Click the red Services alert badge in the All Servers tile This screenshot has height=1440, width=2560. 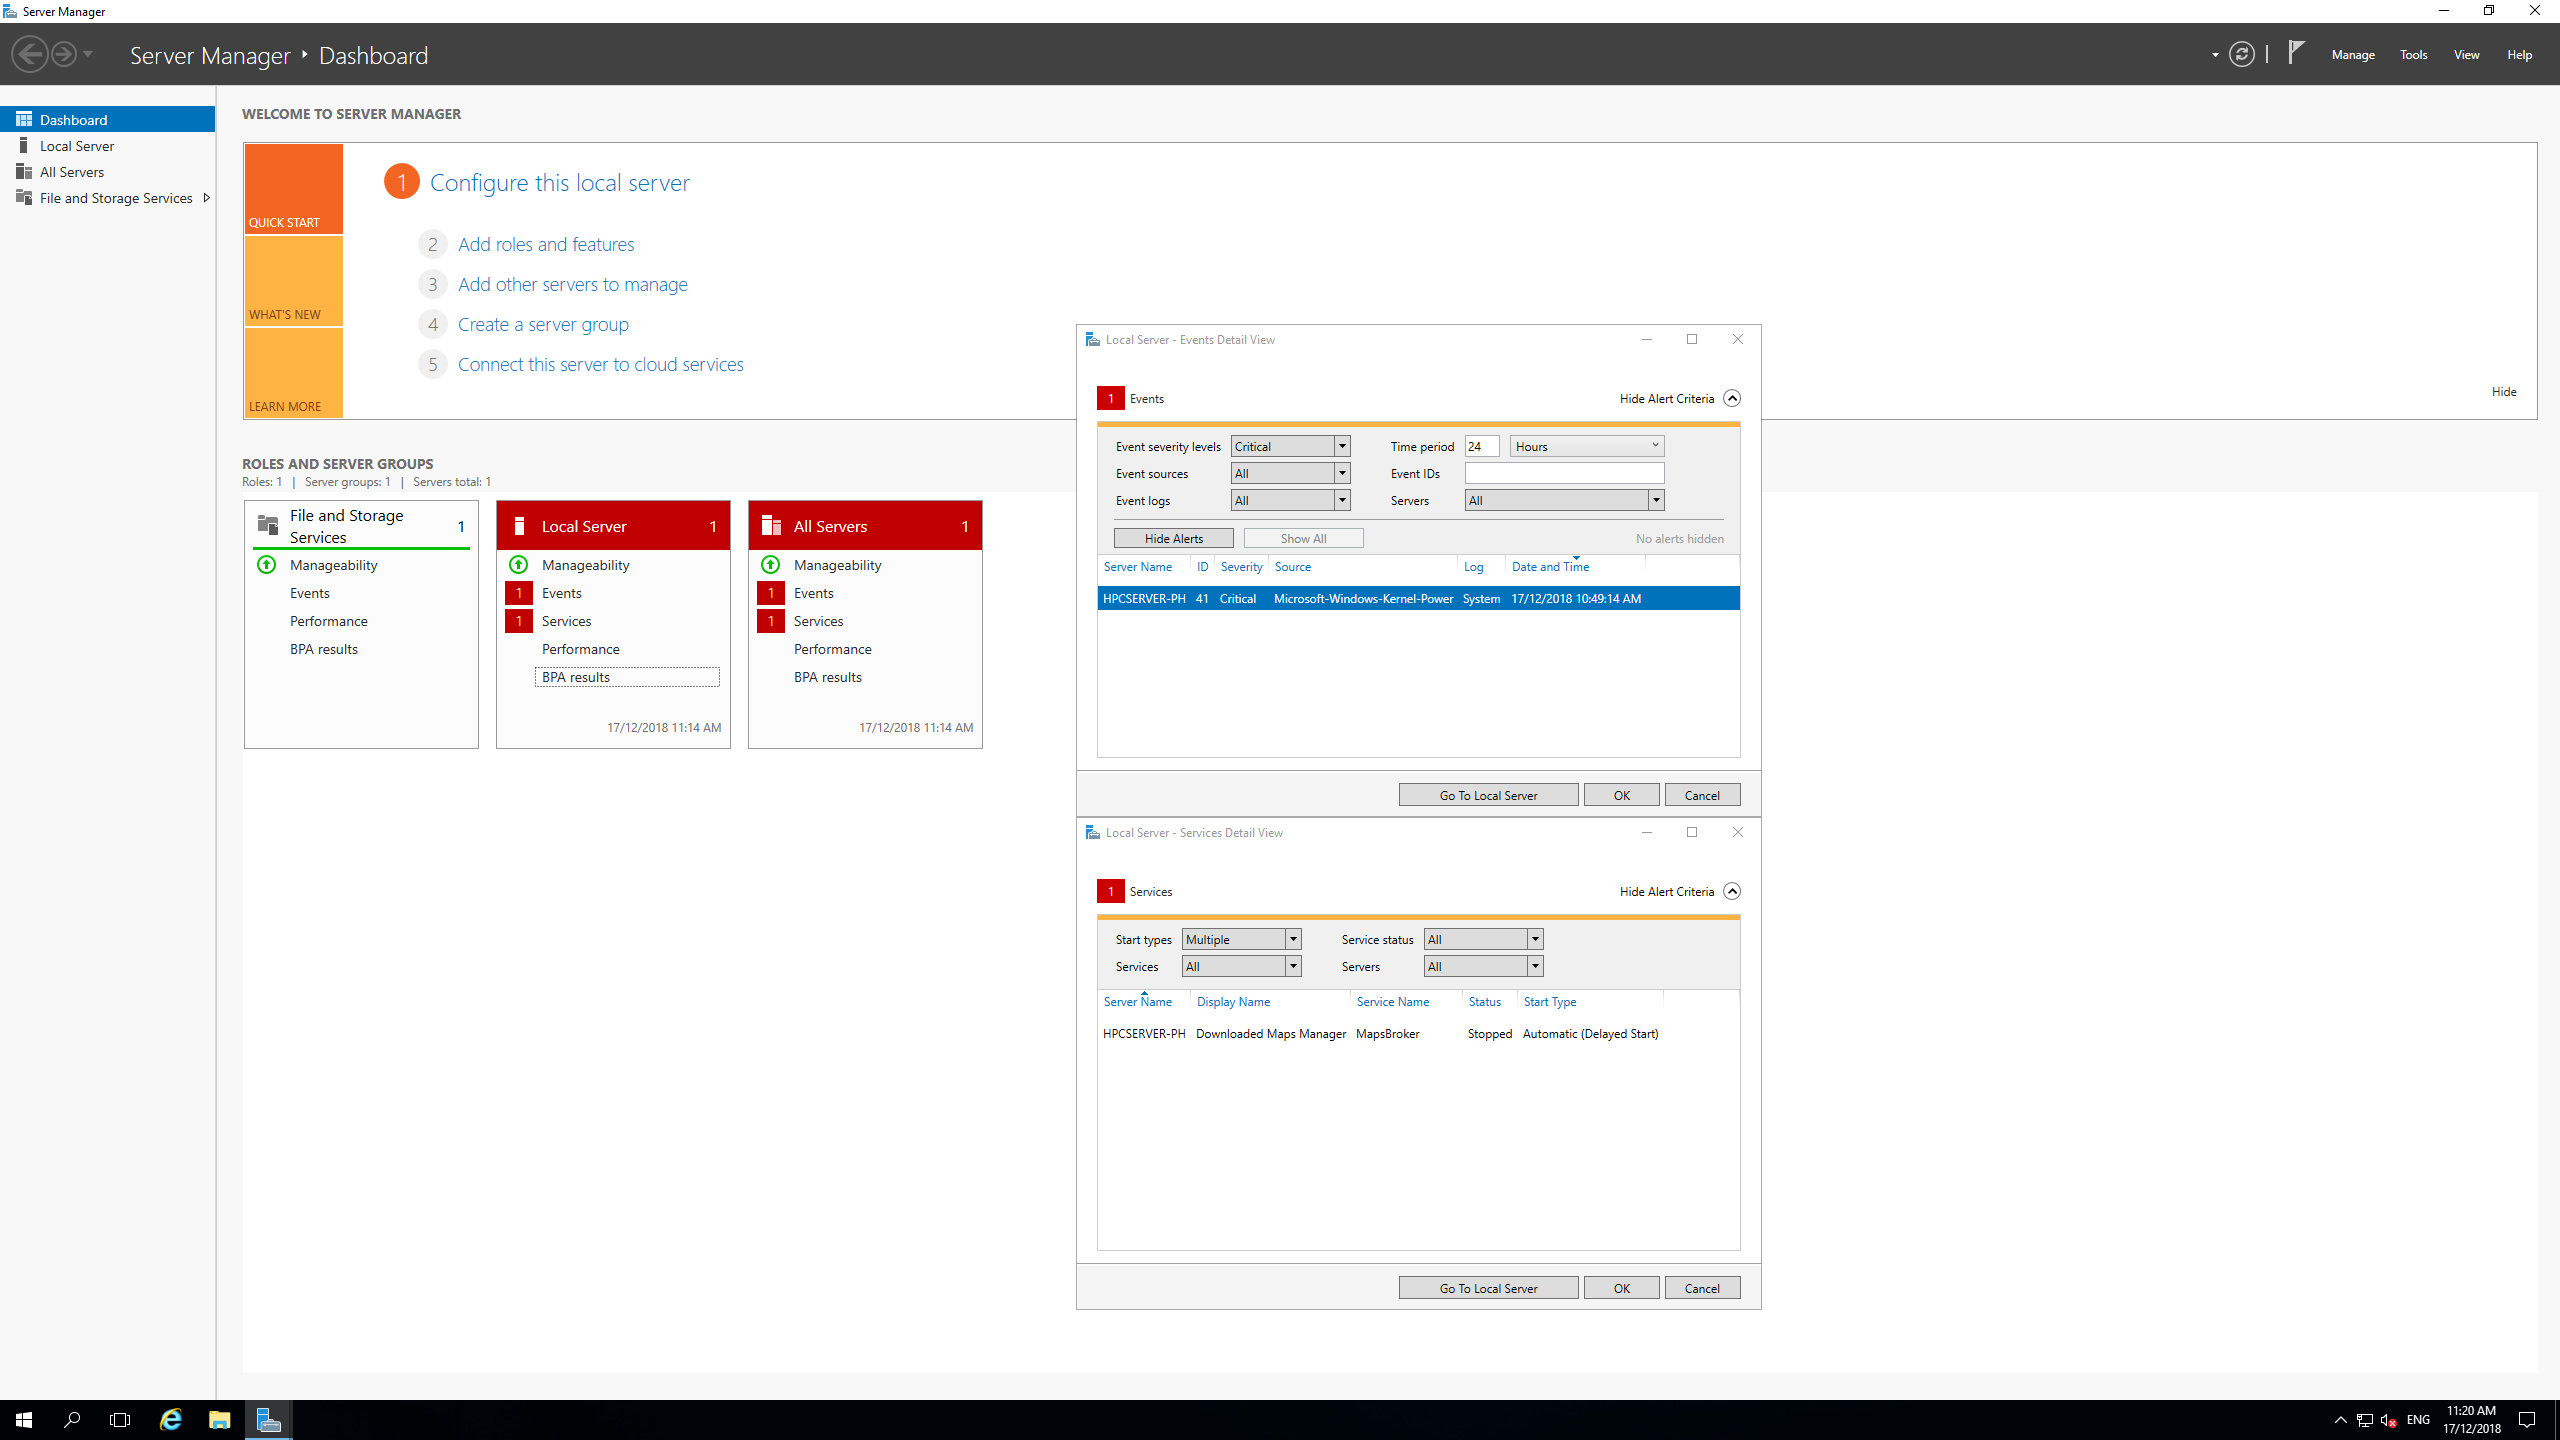point(770,621)
